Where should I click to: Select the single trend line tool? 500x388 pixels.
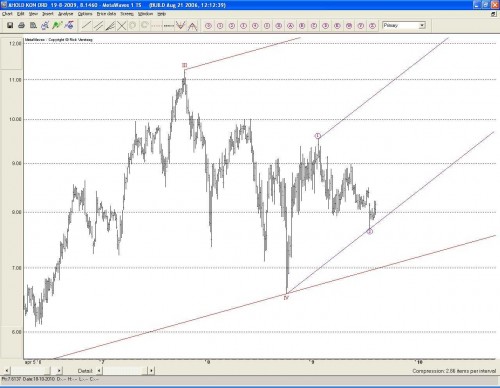86,25
